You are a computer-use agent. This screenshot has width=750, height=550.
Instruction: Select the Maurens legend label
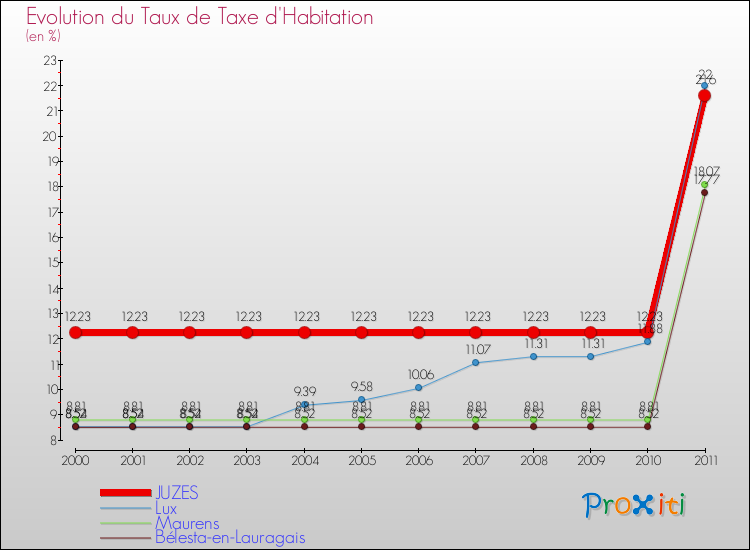(x=187, y=523)
